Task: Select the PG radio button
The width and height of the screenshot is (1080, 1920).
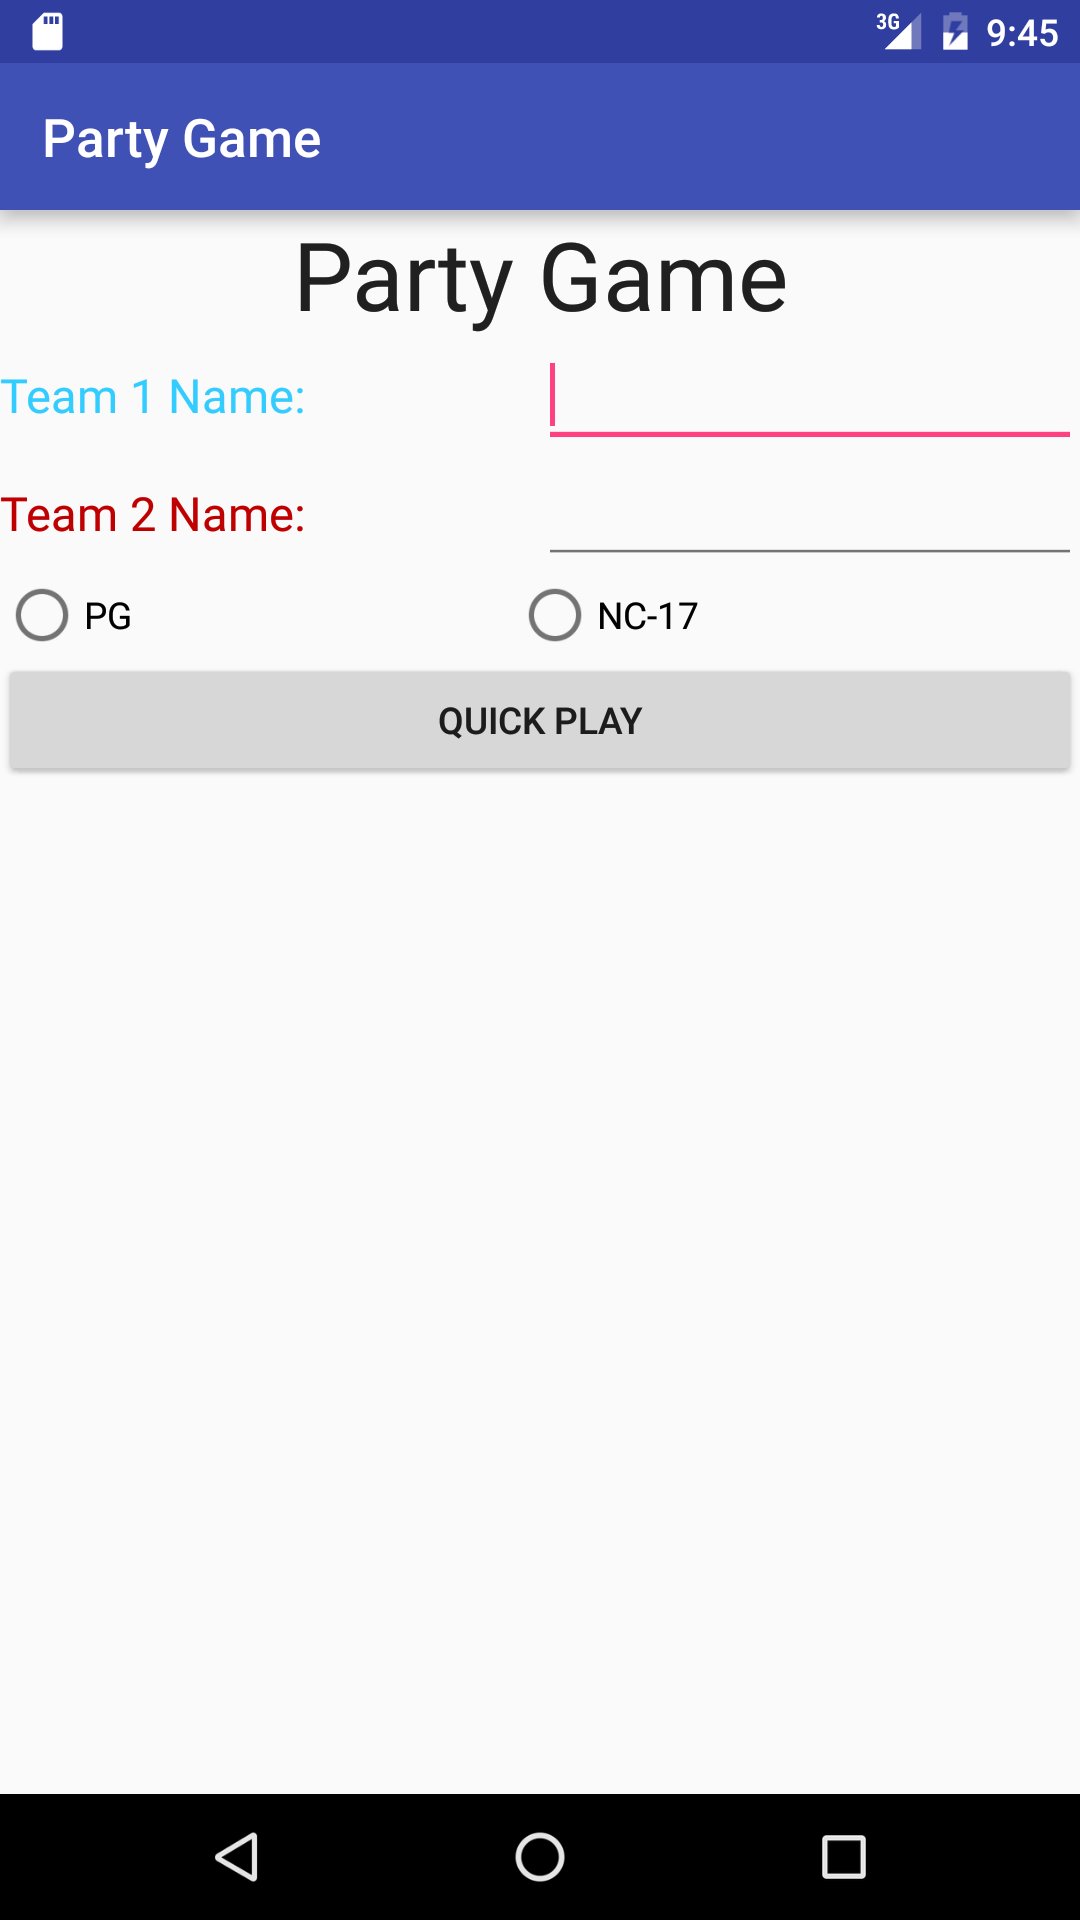Action: [x=42, y=615]
